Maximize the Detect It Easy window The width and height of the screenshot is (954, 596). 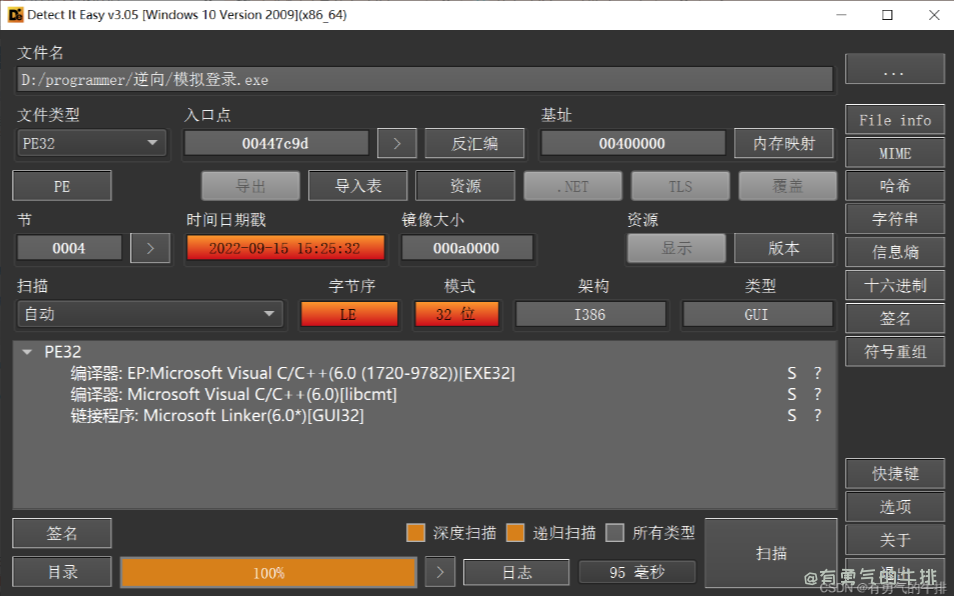(887, 15)
